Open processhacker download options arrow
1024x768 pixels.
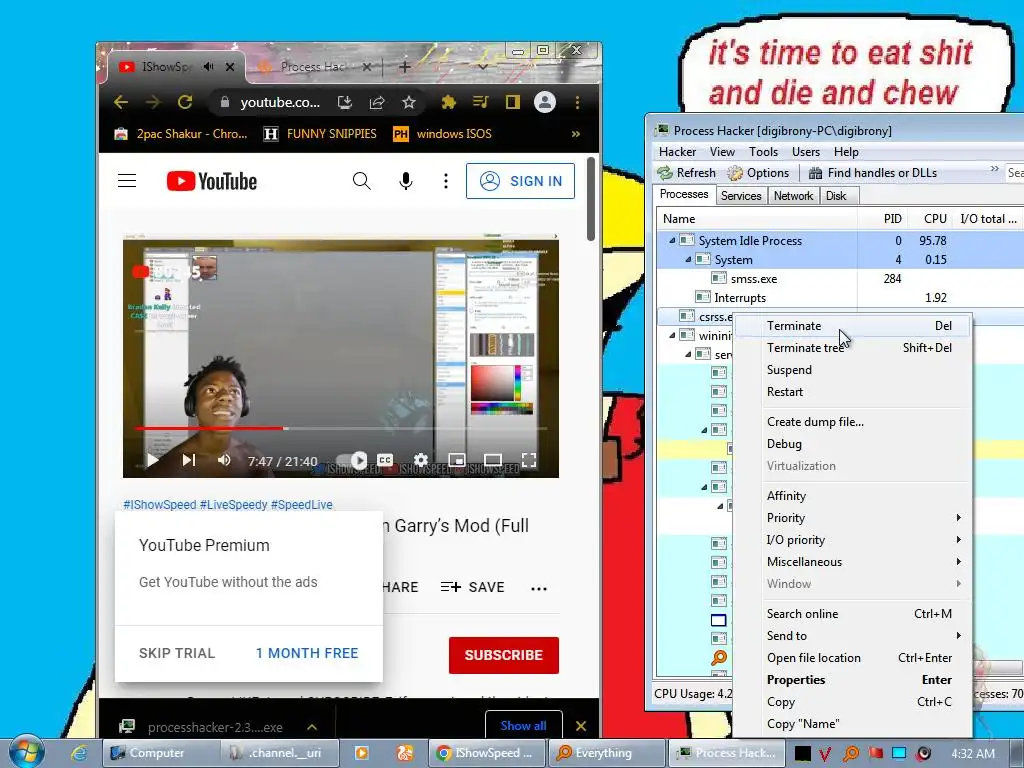coord(312,727)
